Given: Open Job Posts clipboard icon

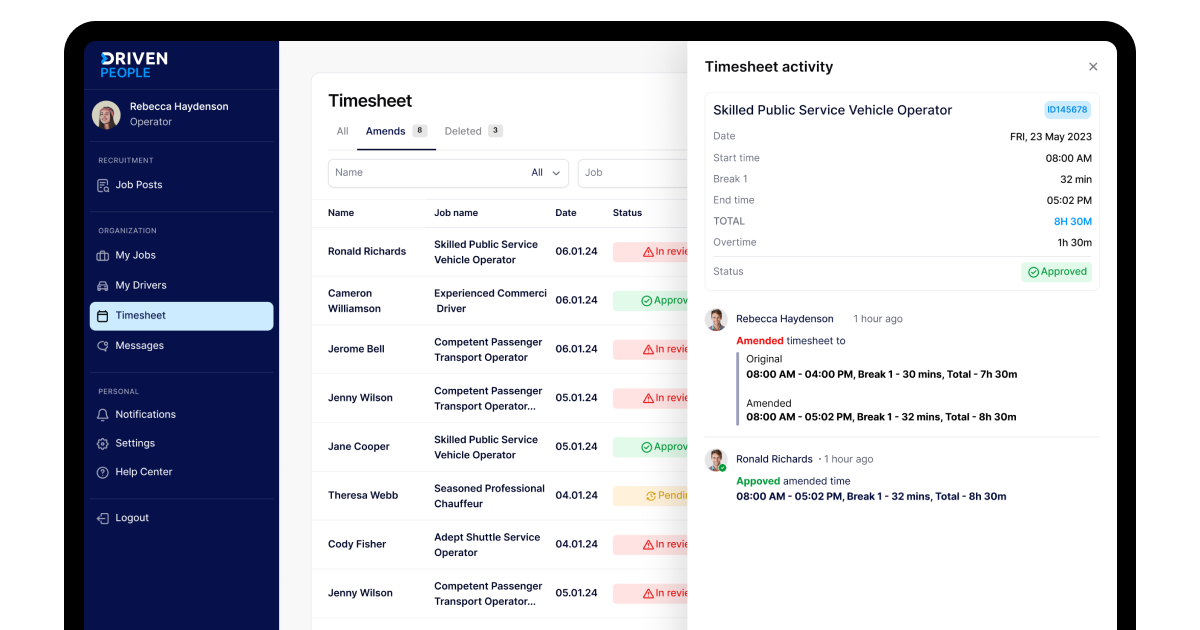Looking at the screenshot, I should tap(103, 185).
